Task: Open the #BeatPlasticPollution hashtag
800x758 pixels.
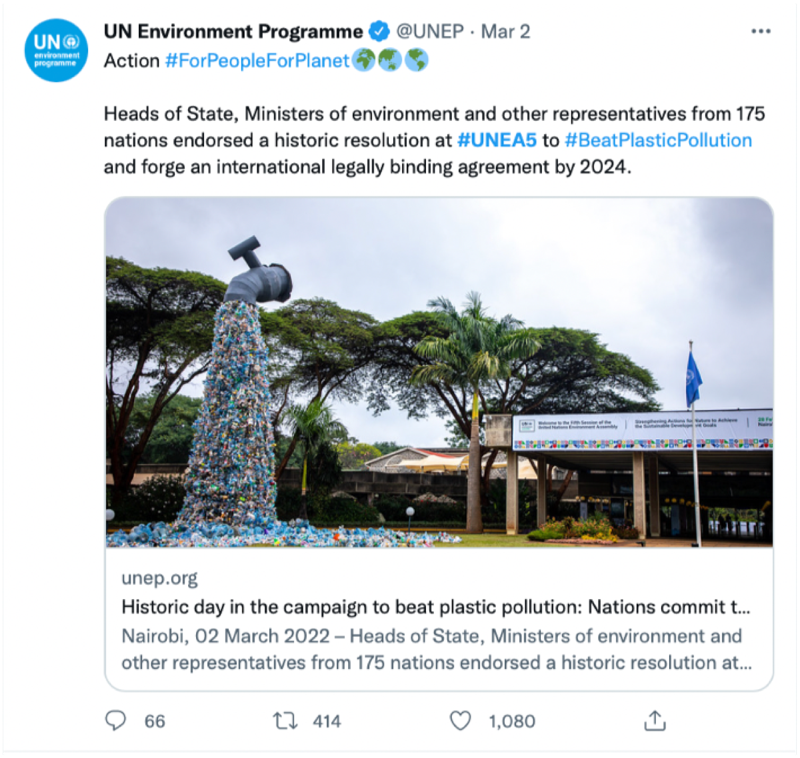Action: click(658, 140)
